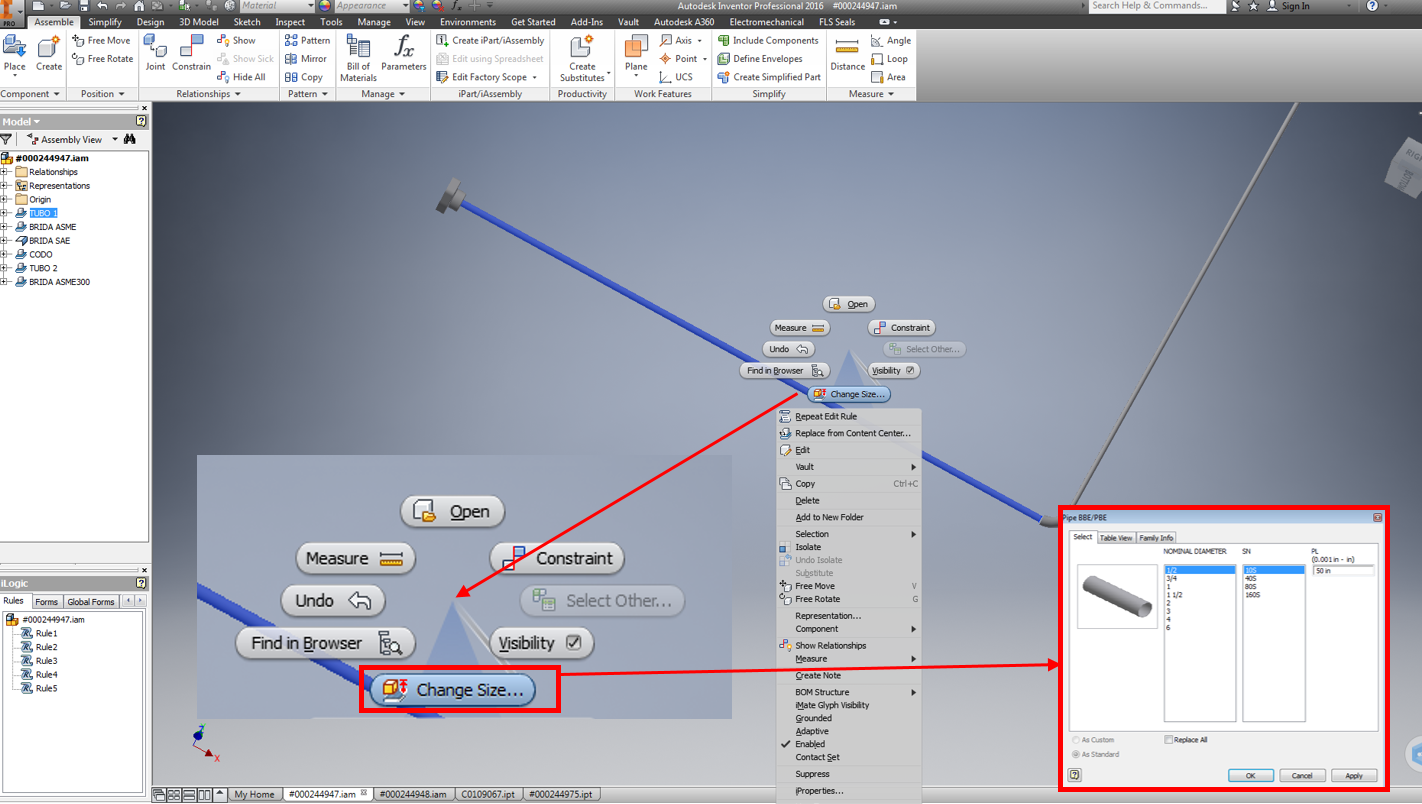Select As Custom radio button
The image size is (1422, 804).
tap(1075, 740)
